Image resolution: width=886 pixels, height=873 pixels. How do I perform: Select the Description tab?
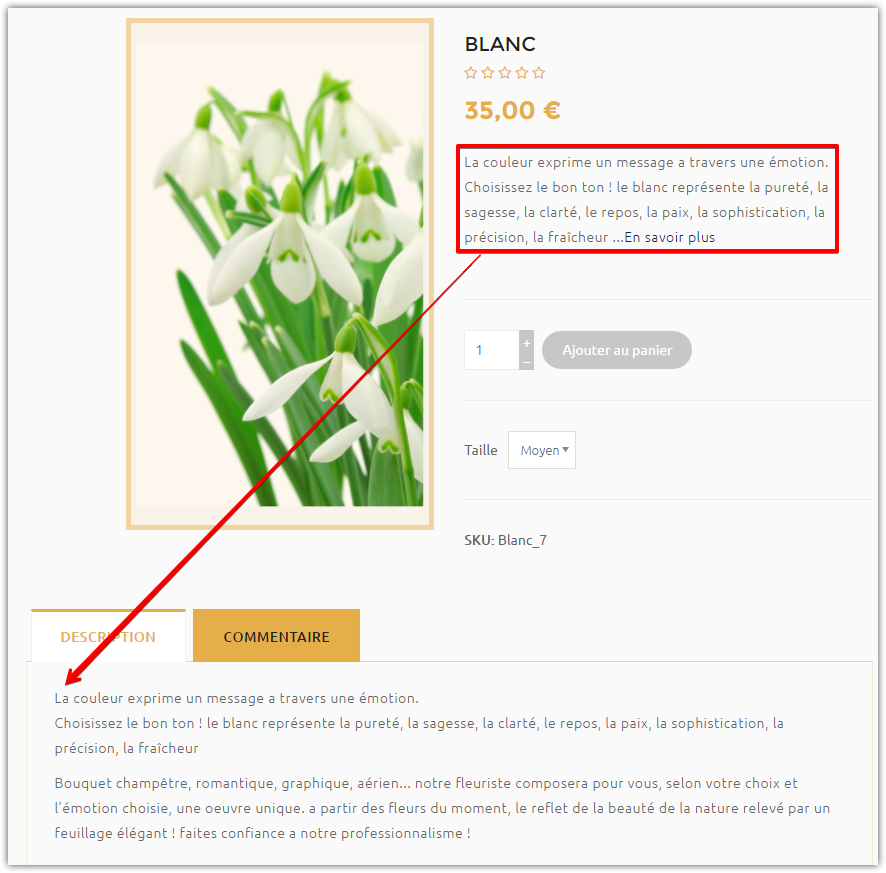pos(108,636)
